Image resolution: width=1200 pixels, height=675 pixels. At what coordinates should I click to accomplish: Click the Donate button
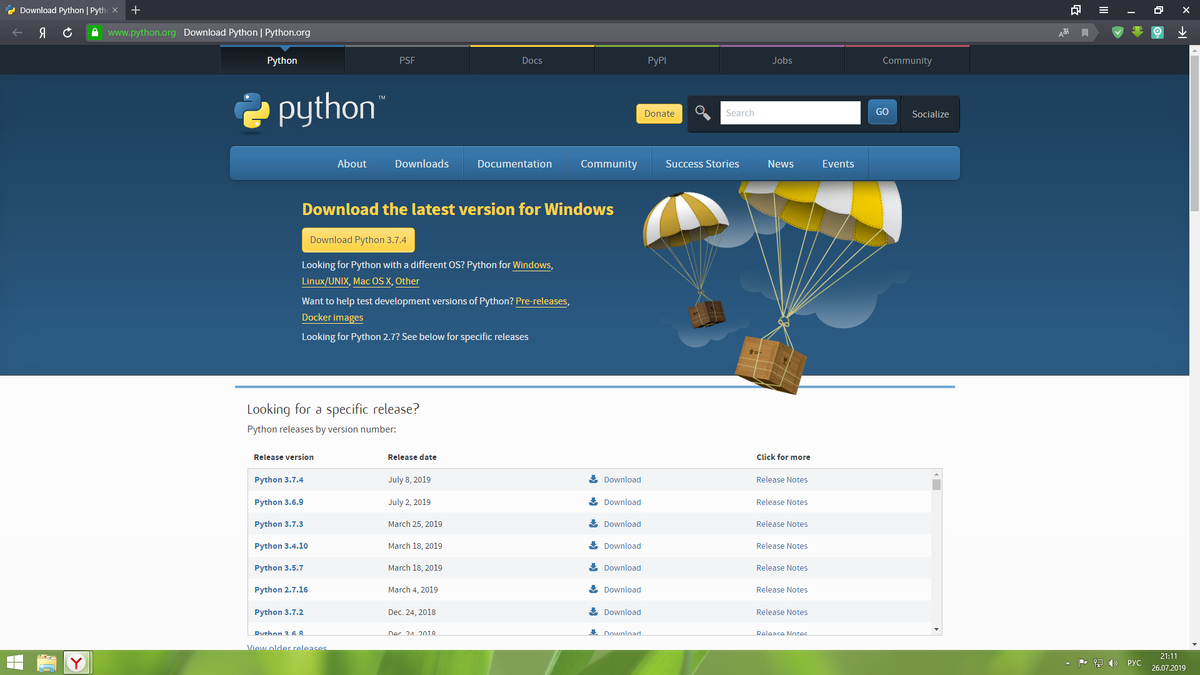659,114
